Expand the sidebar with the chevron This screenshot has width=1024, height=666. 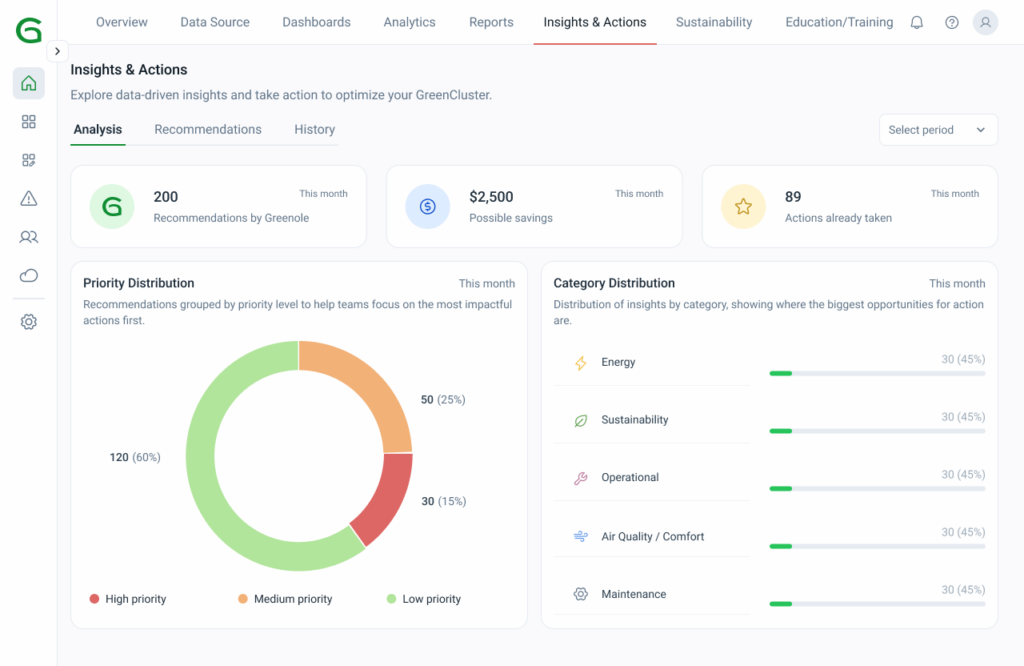[57, 51]
